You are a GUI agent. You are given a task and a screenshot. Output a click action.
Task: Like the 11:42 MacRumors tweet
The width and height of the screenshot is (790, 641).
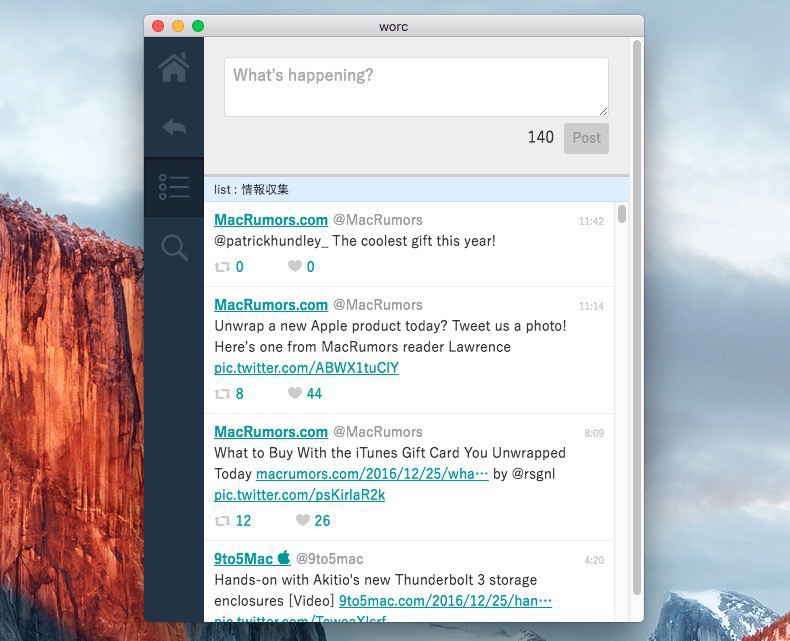[295, 266]
